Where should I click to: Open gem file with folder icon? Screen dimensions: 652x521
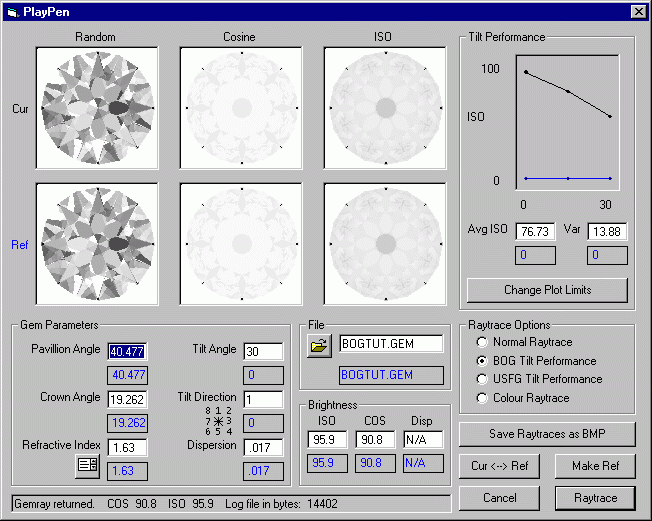click(x=319, y=346)
